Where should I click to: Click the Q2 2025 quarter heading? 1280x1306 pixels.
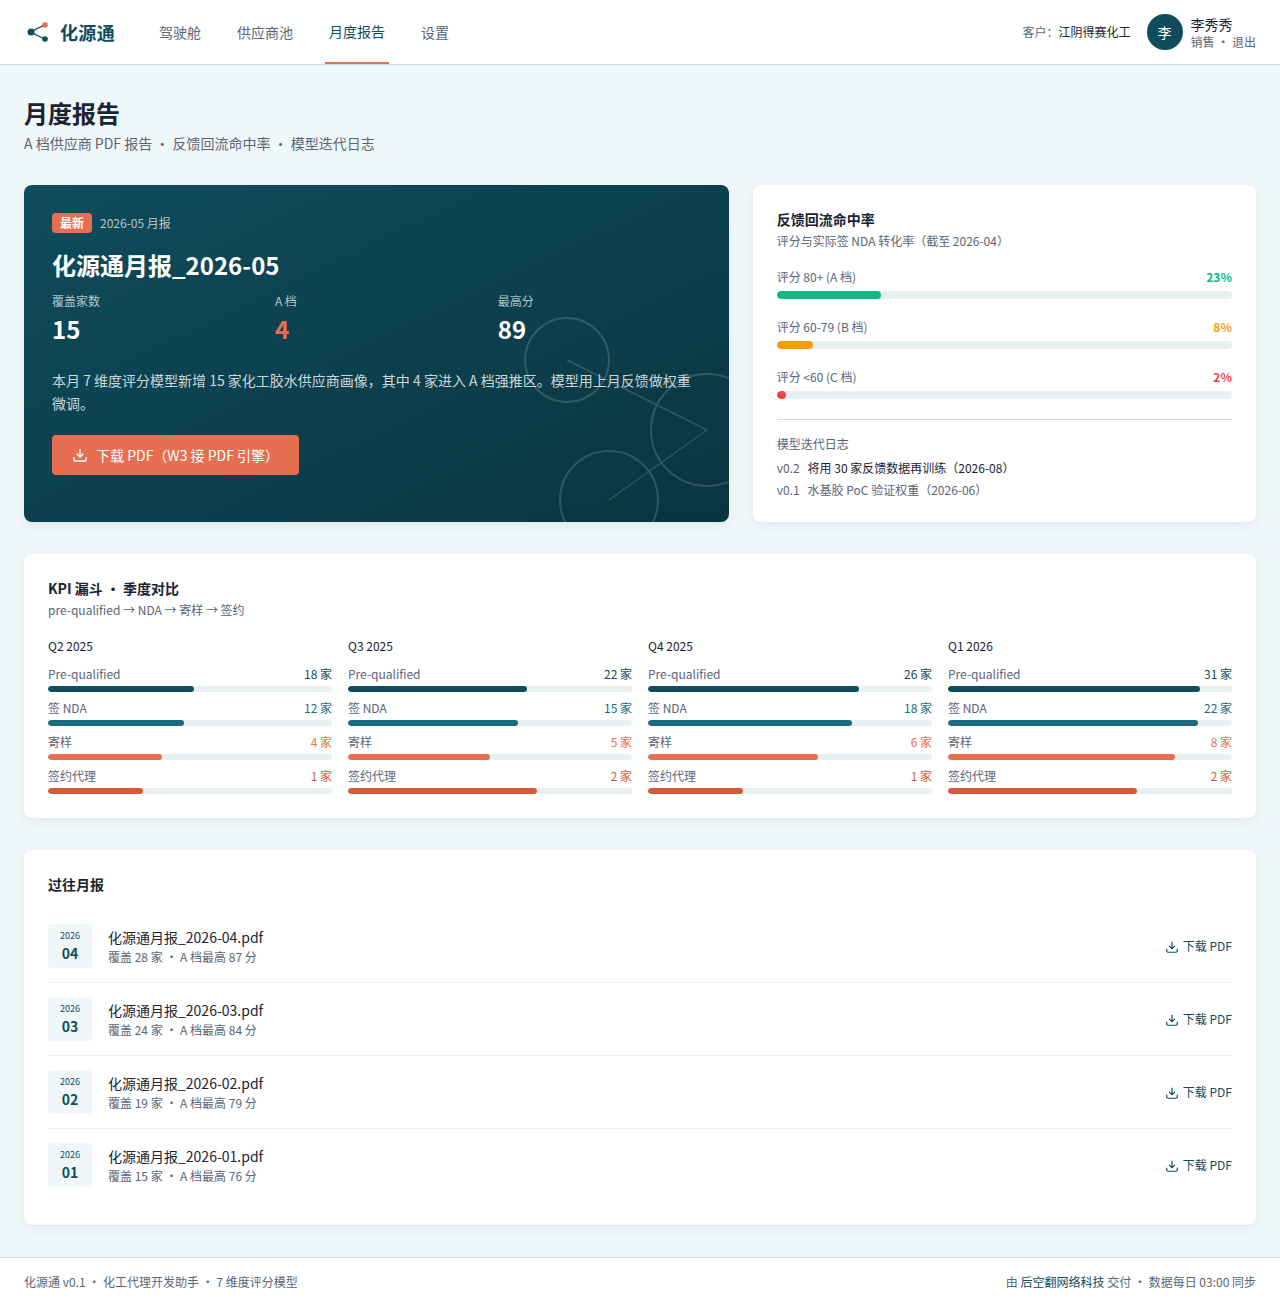point(70,647)
